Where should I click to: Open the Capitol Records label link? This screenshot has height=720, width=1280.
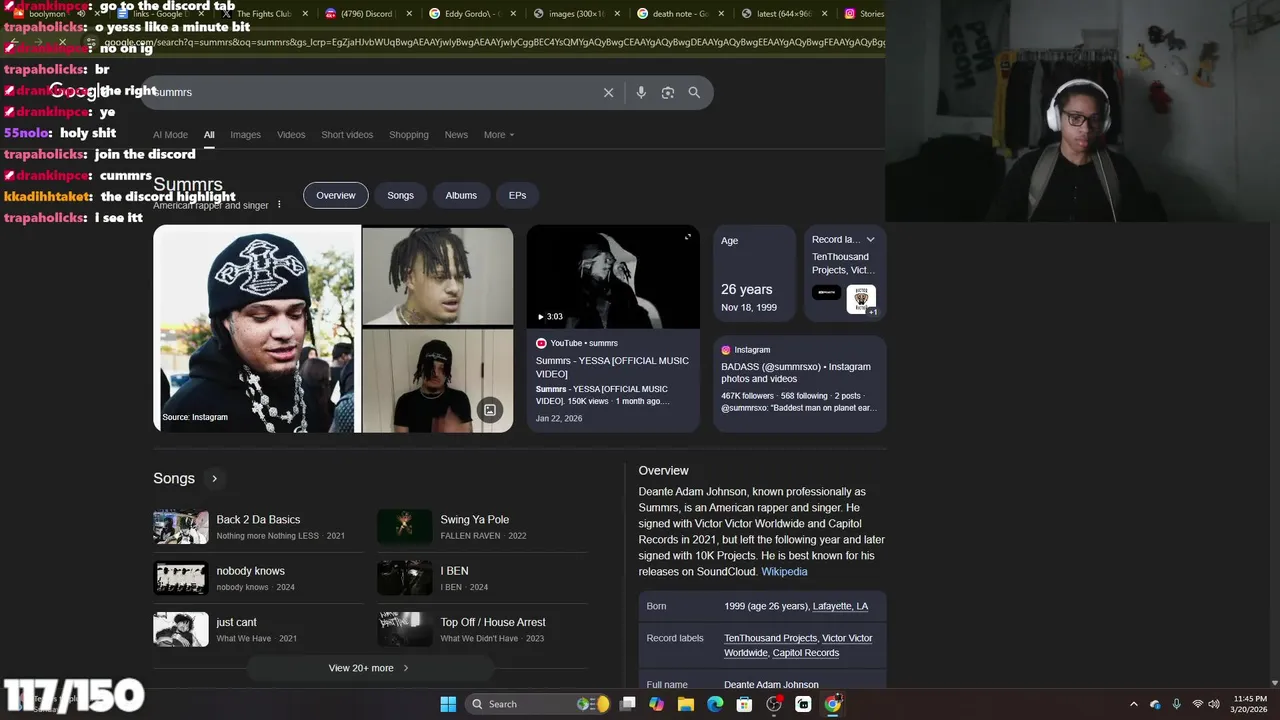pos(806,653)
